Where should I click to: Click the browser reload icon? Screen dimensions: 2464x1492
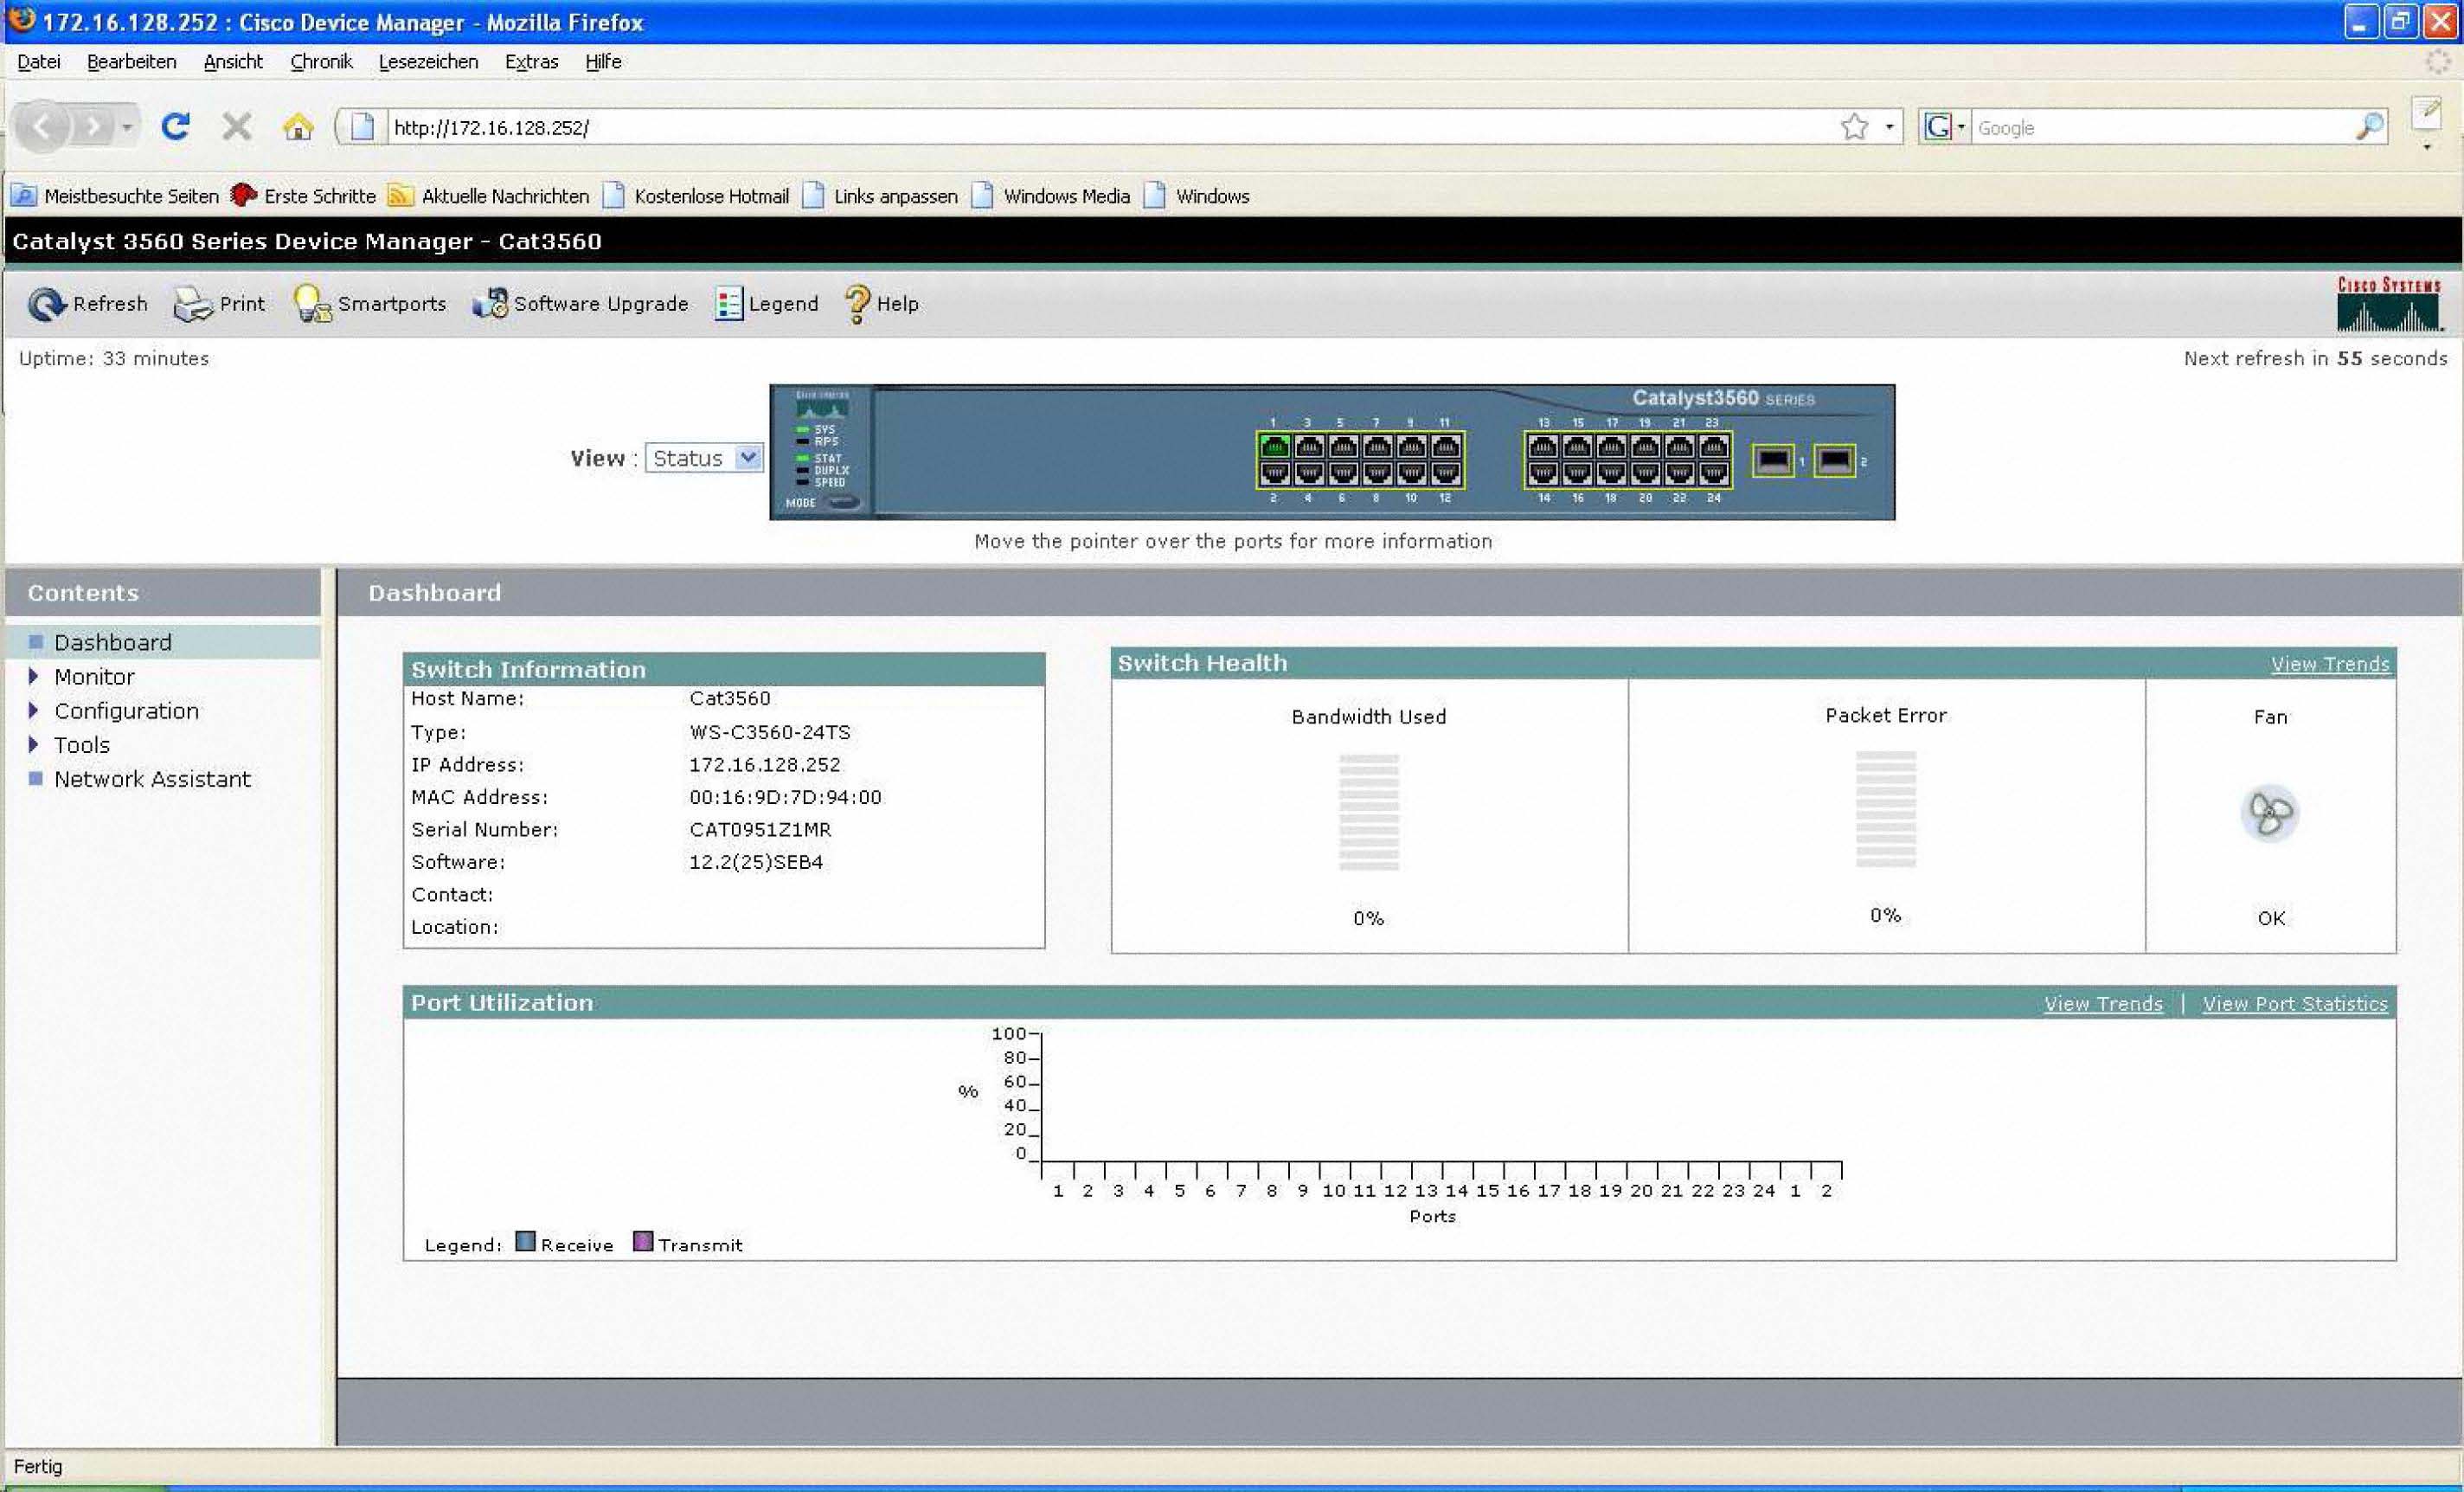(x=176, y=127)
